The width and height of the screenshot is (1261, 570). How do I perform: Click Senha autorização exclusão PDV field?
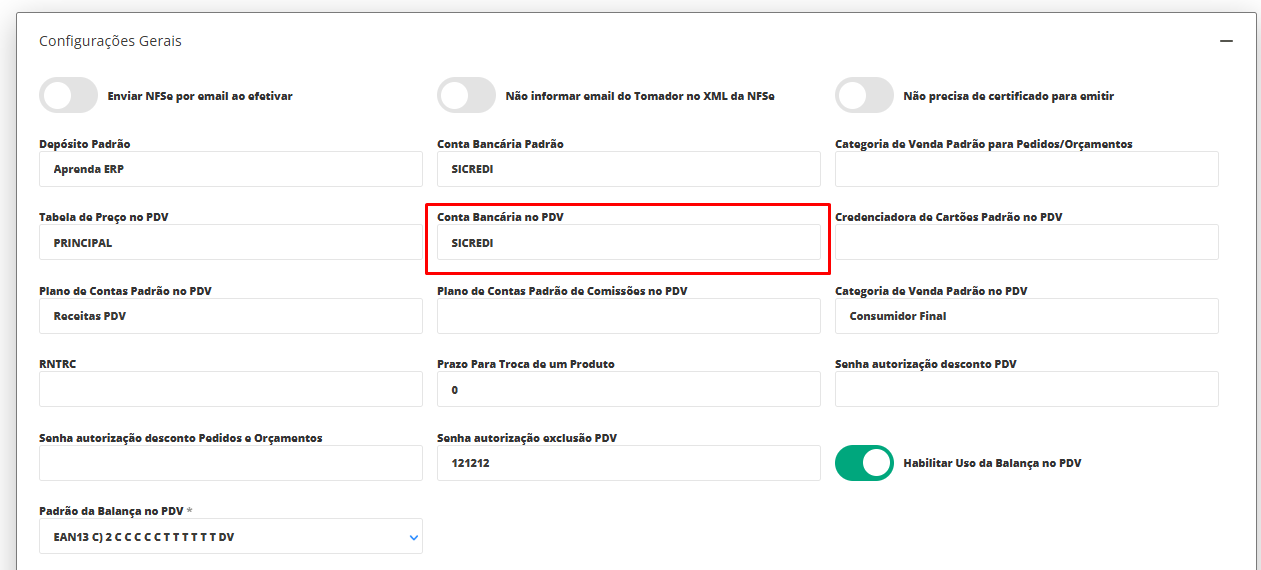click(628, 463)
